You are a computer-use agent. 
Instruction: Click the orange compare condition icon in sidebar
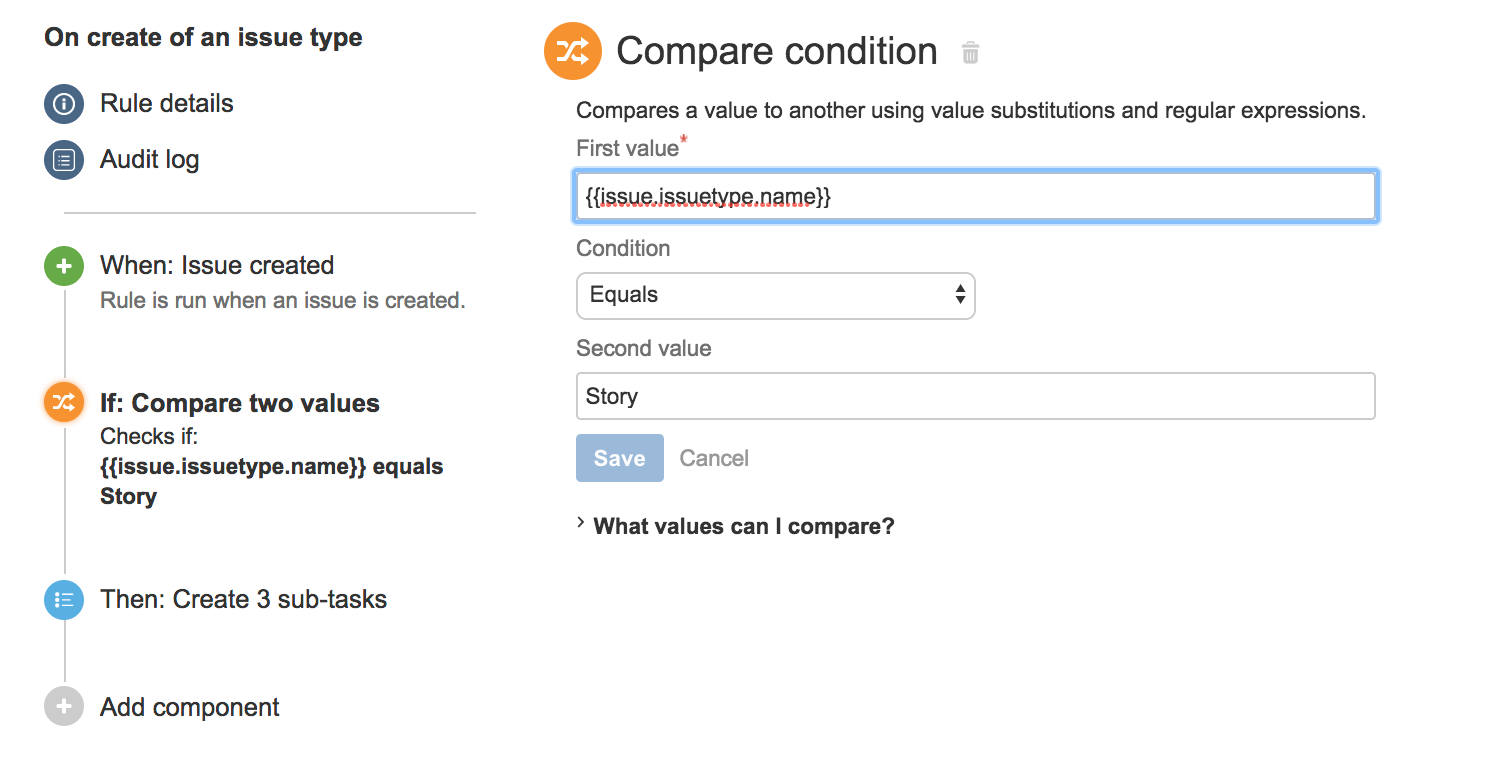point(64,403)
